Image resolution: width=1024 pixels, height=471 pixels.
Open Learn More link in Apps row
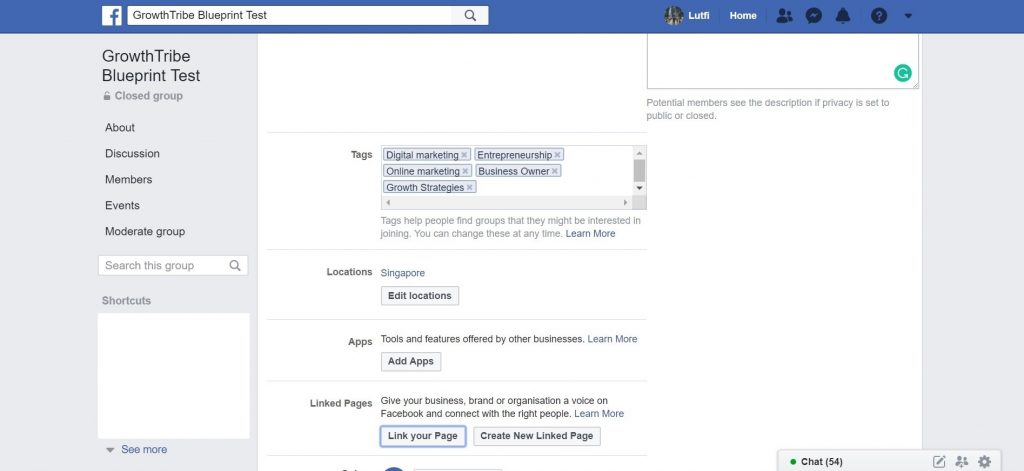(x=613, y=339)
